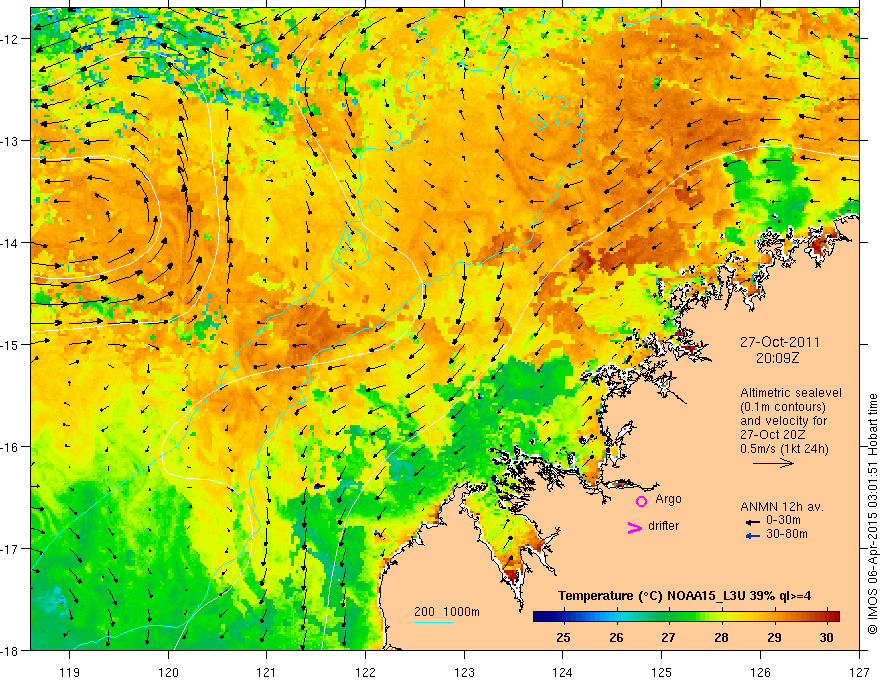This screenshot has width=880, height=680.
Task: Click the colorbar tick label '25'
Action: (563, 637)
